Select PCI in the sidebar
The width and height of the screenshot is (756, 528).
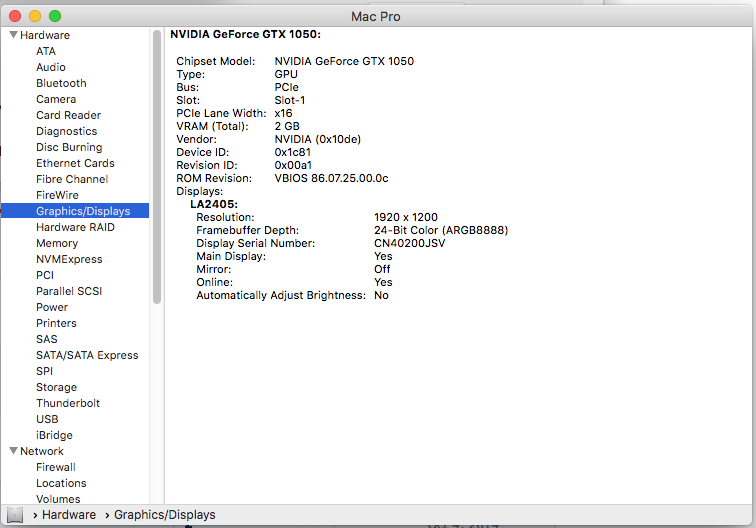pyautogui.click(x=45, y=275)
